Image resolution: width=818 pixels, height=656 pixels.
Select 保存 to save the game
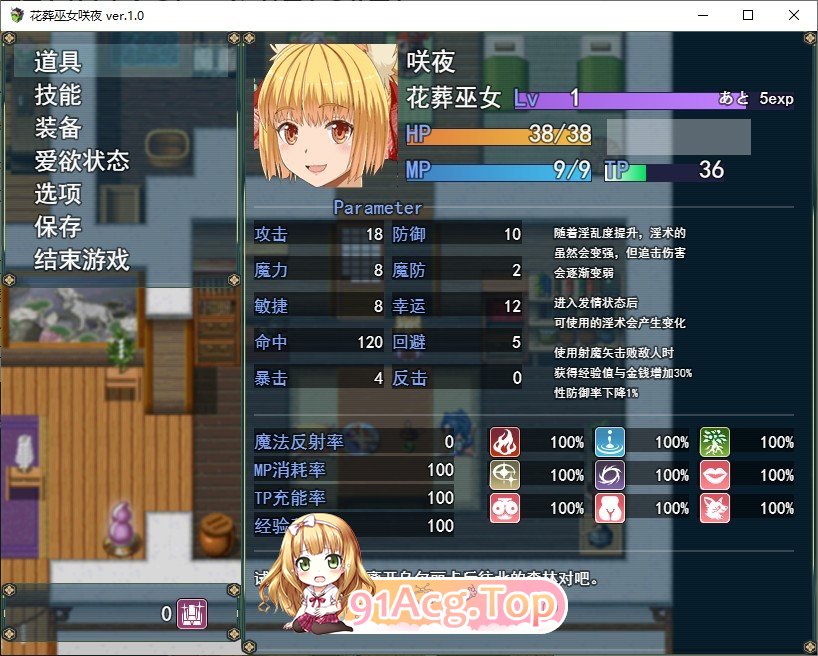(58, 227)
